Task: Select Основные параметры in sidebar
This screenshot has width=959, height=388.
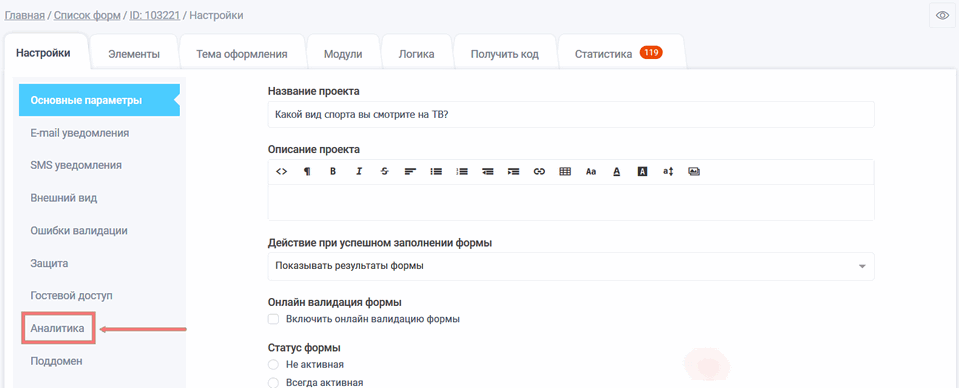Action: [x=99, y=100]
